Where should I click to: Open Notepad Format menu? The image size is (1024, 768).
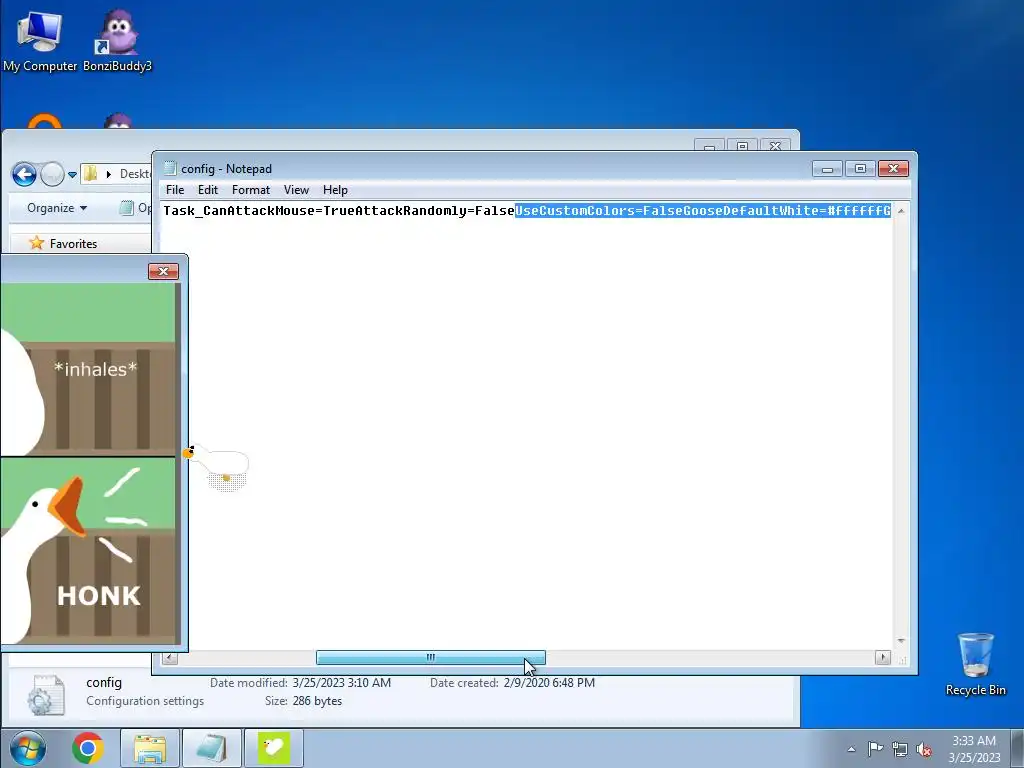click(x=251, y=190)
